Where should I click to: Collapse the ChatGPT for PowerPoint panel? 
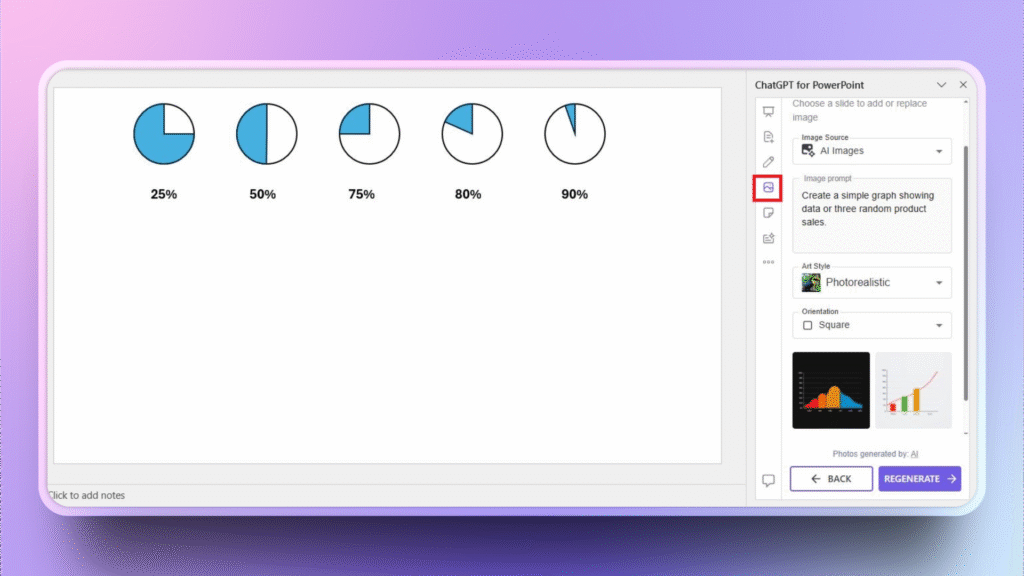point(941,85)
